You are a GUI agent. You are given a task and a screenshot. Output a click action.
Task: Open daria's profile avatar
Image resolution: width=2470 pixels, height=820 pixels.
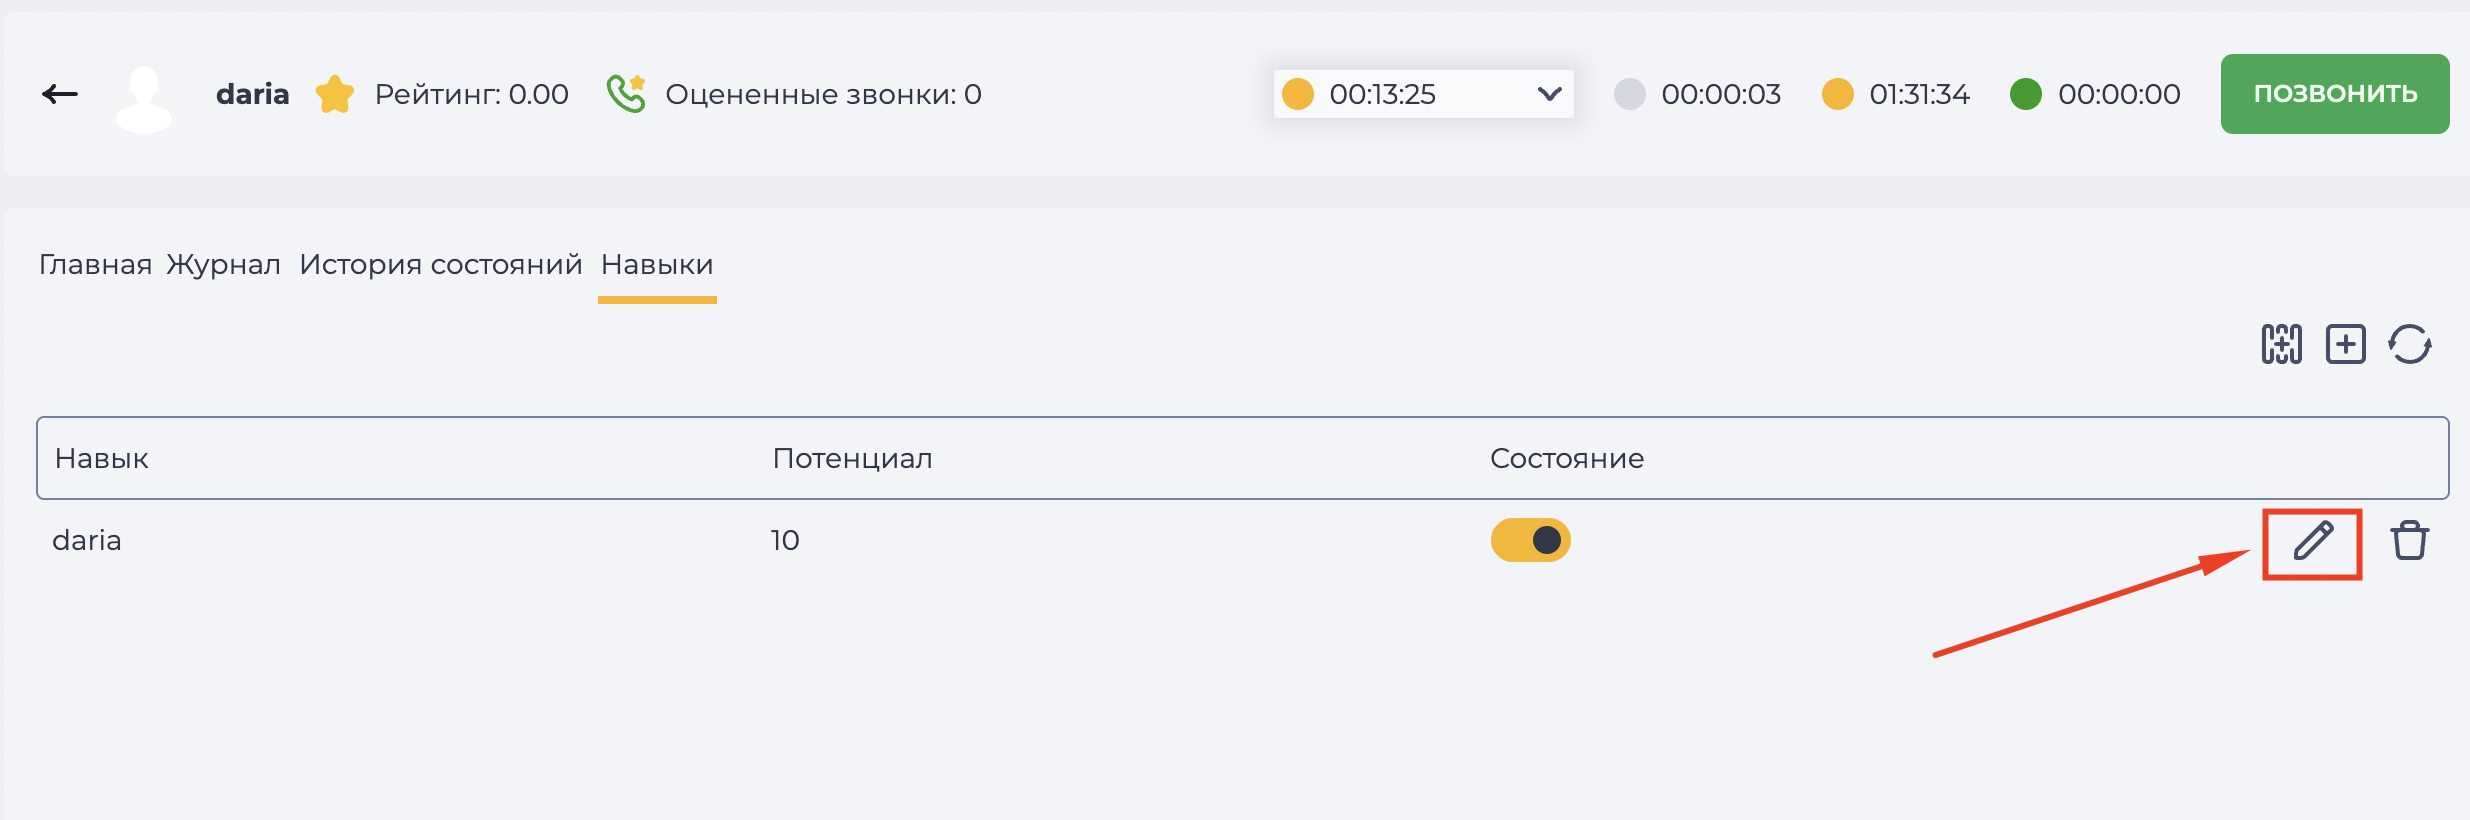(x=144, y=96)
